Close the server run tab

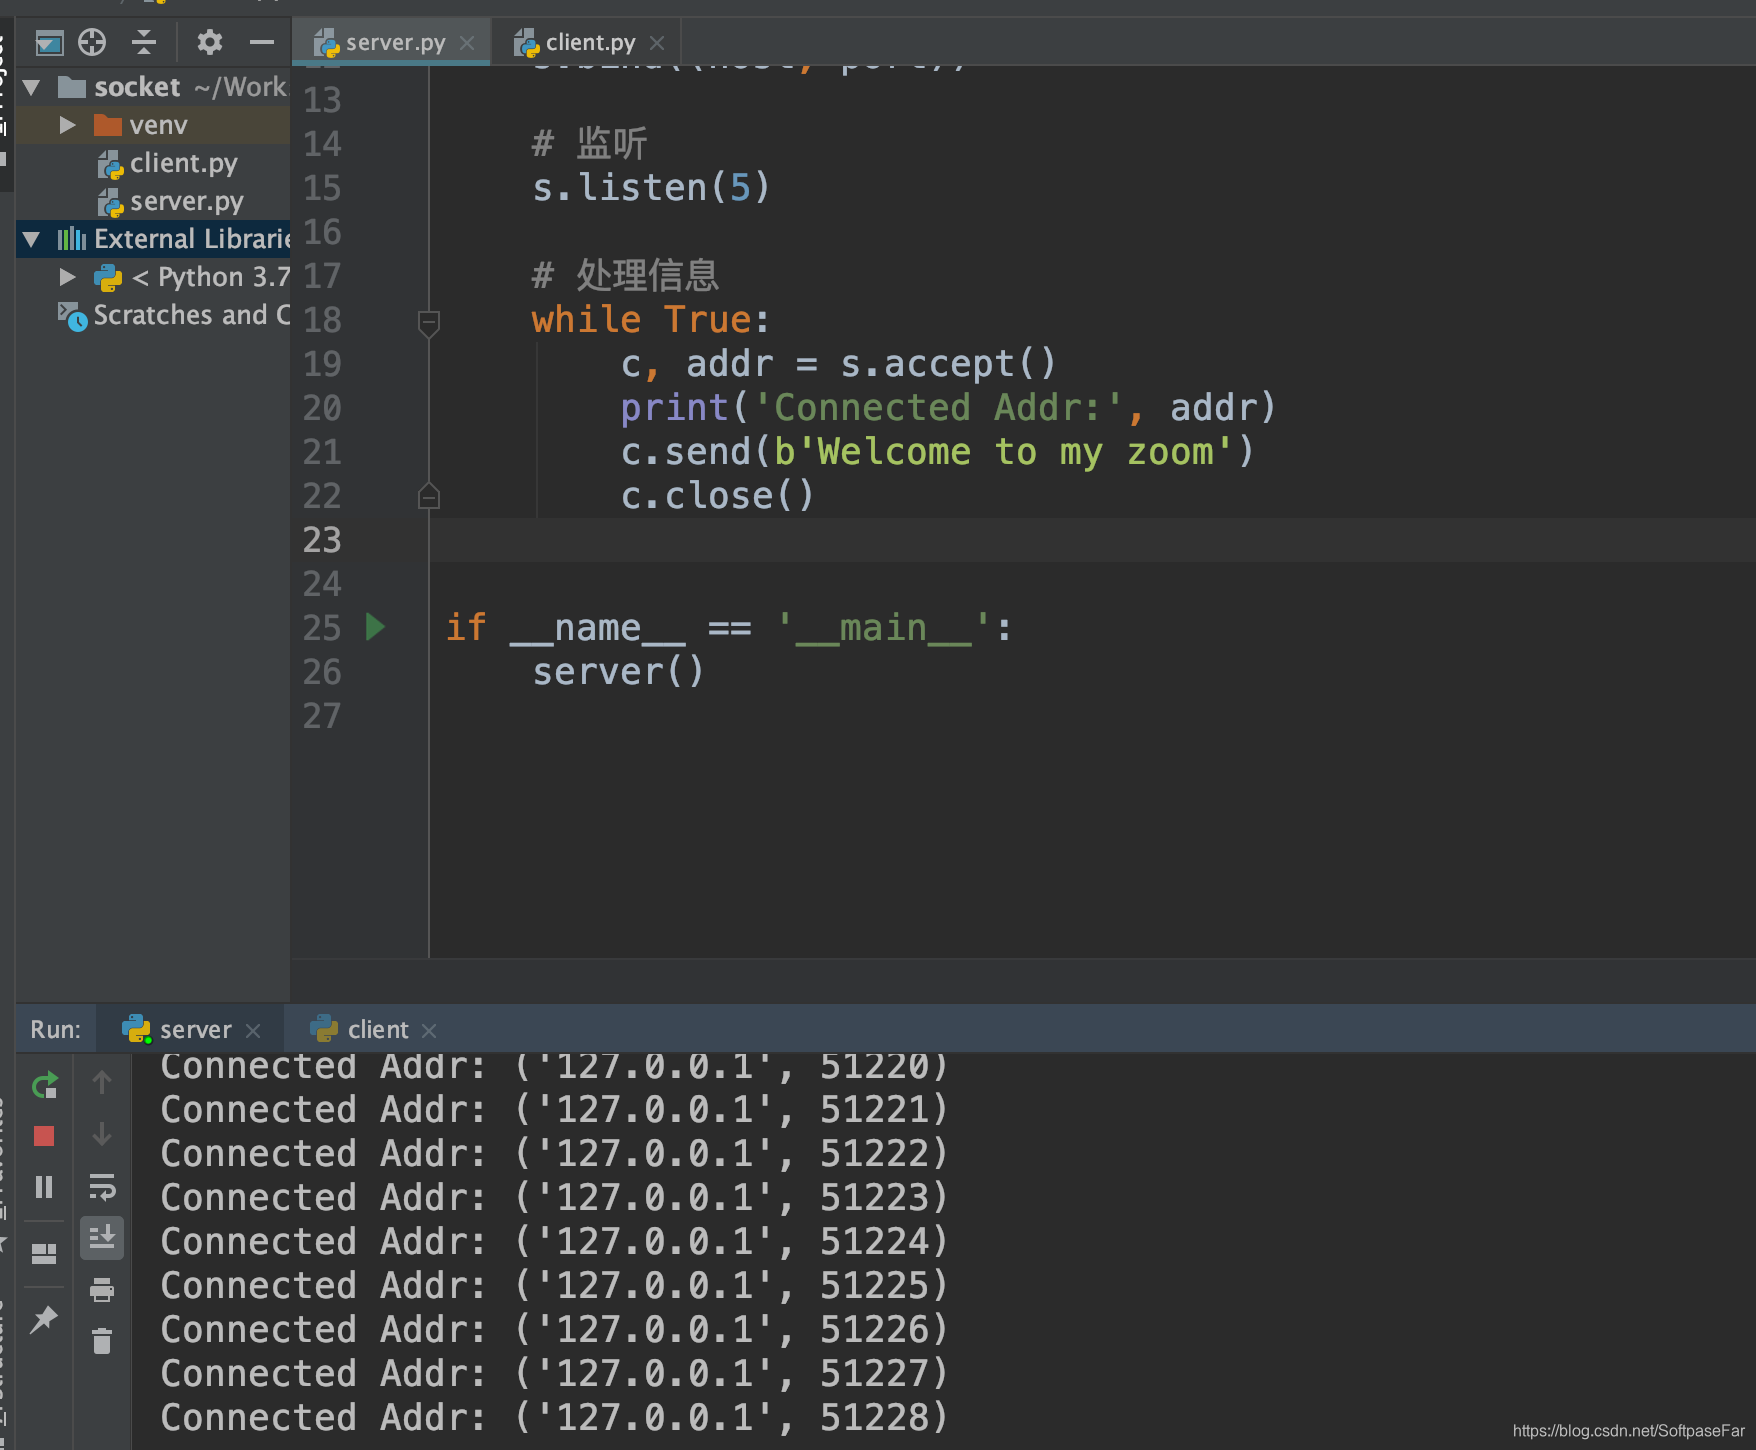(253, 1031)
